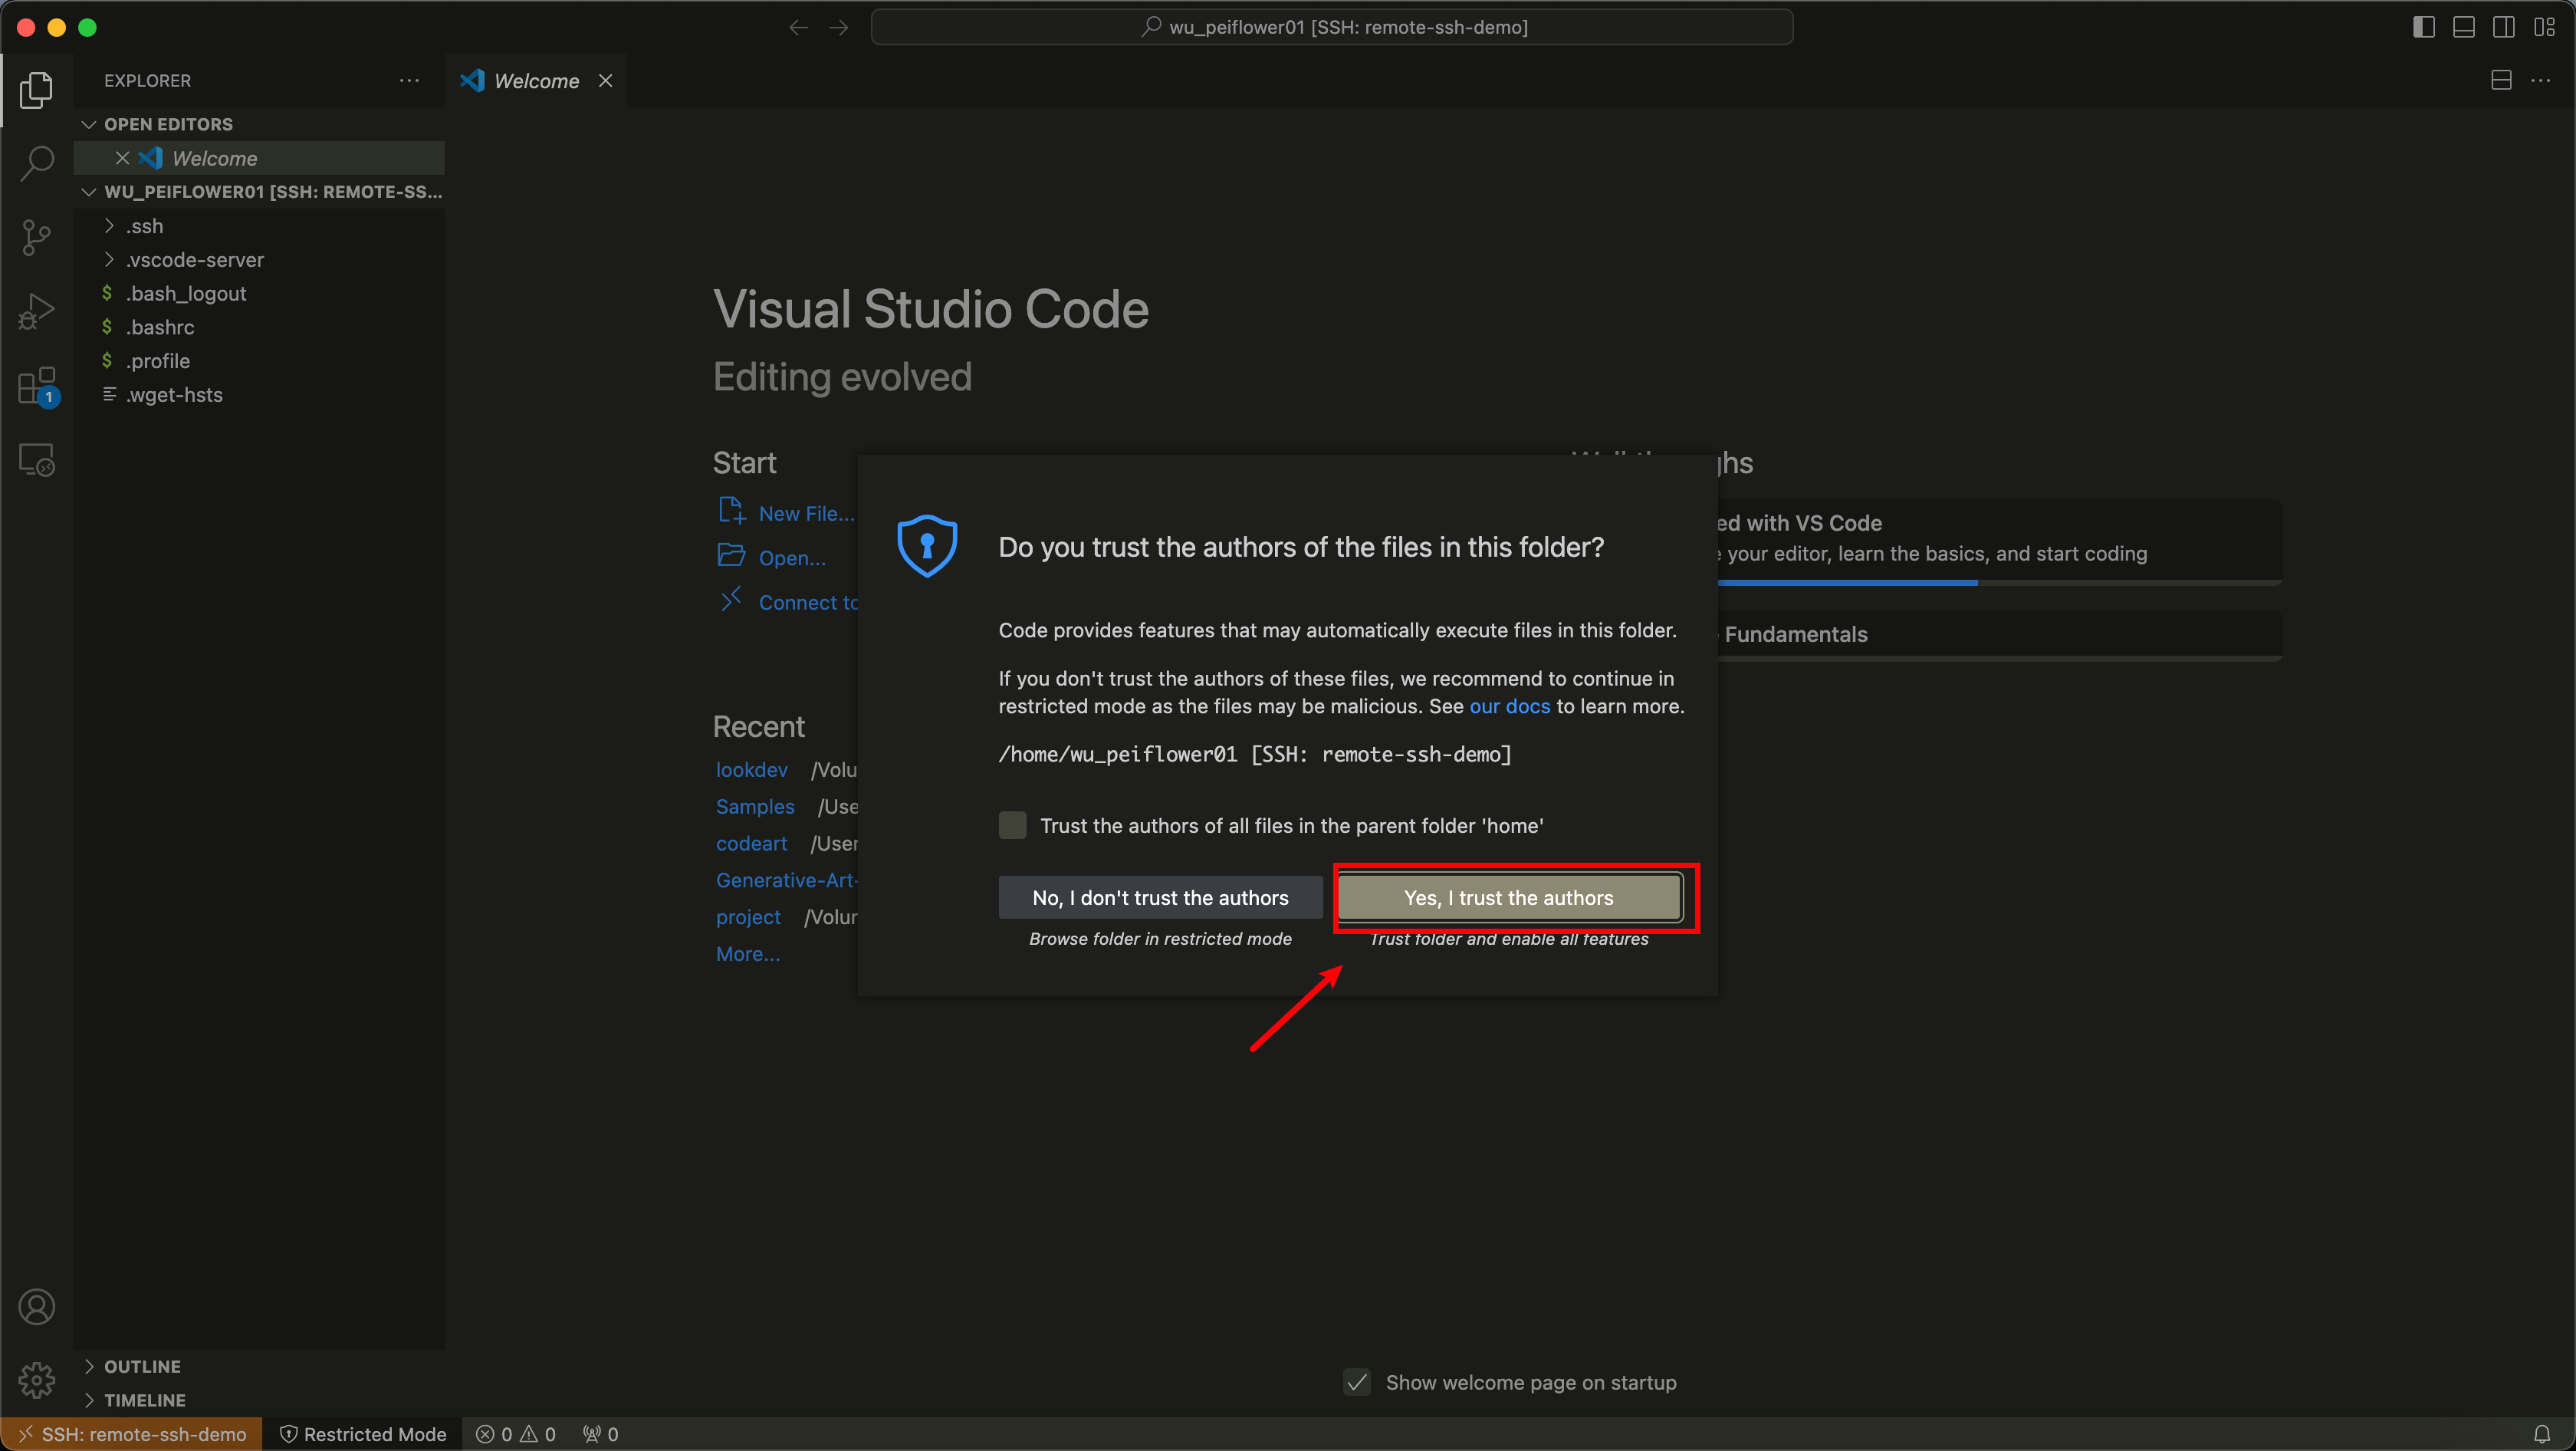Click notifications bell in status bar
The image size is (2576, 1451).
[2541, 1434]
